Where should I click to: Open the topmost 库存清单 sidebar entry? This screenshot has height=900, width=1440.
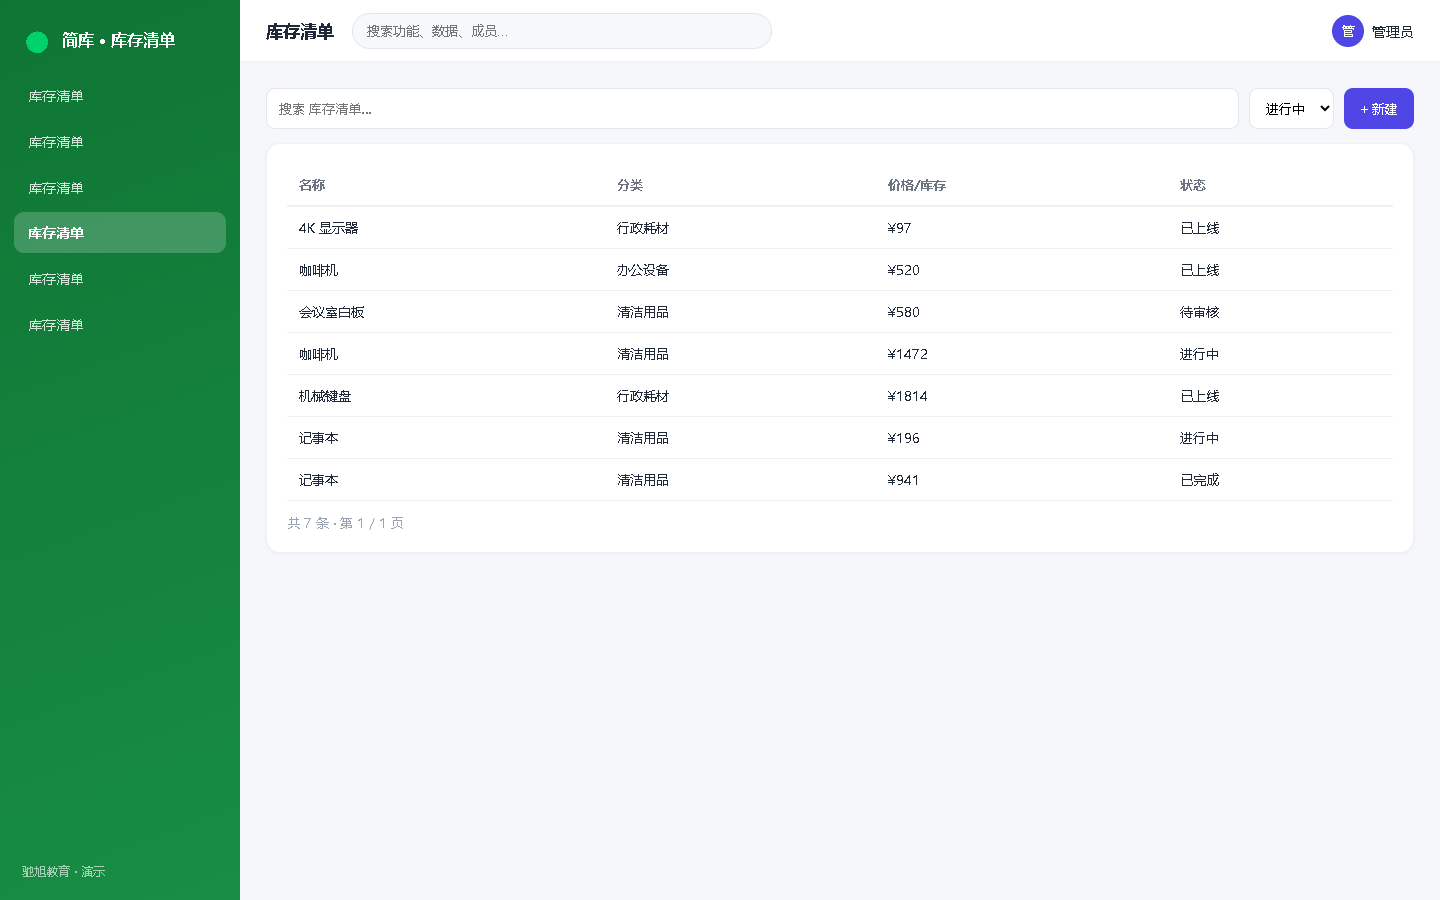click(x=120, y=96)
